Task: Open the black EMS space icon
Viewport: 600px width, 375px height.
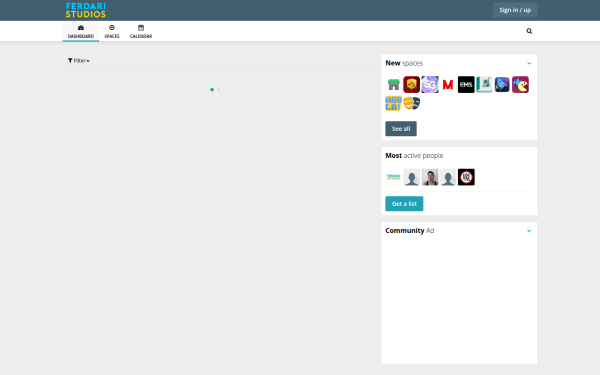Action: pyautogui.click(x=466, y=85)
